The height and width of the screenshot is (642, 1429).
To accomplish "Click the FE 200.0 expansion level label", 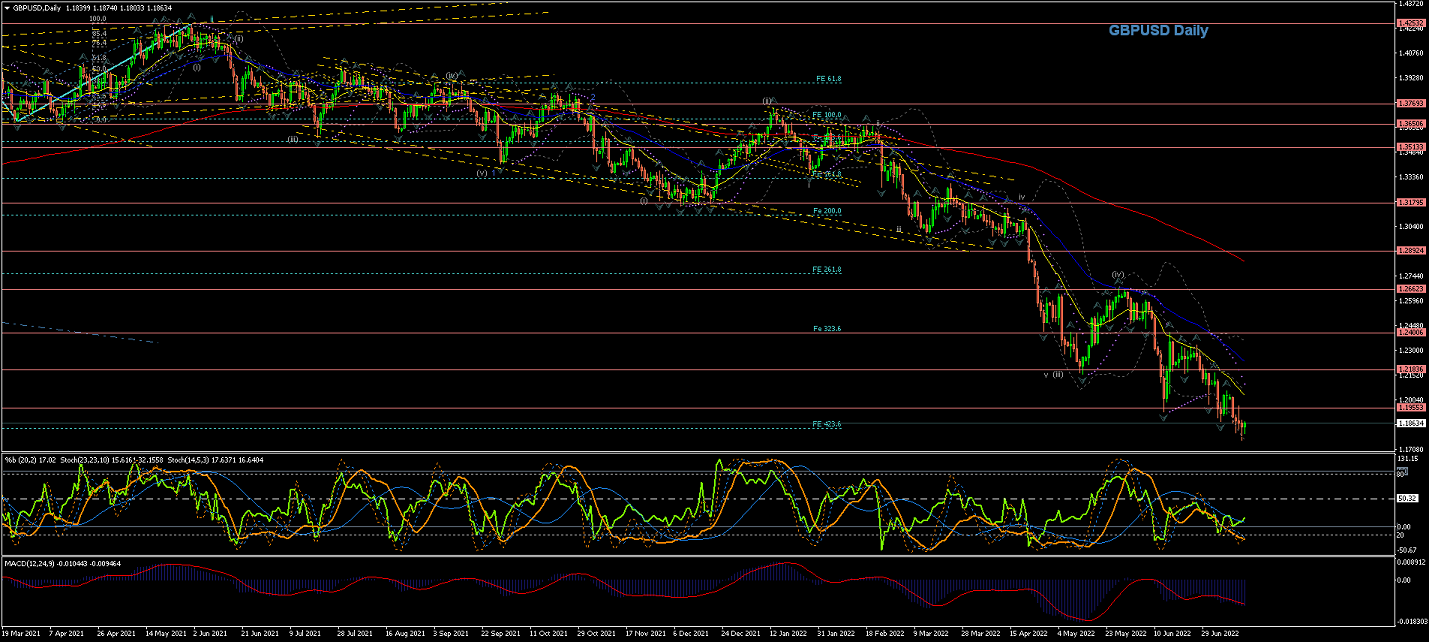I will point(827,211).
